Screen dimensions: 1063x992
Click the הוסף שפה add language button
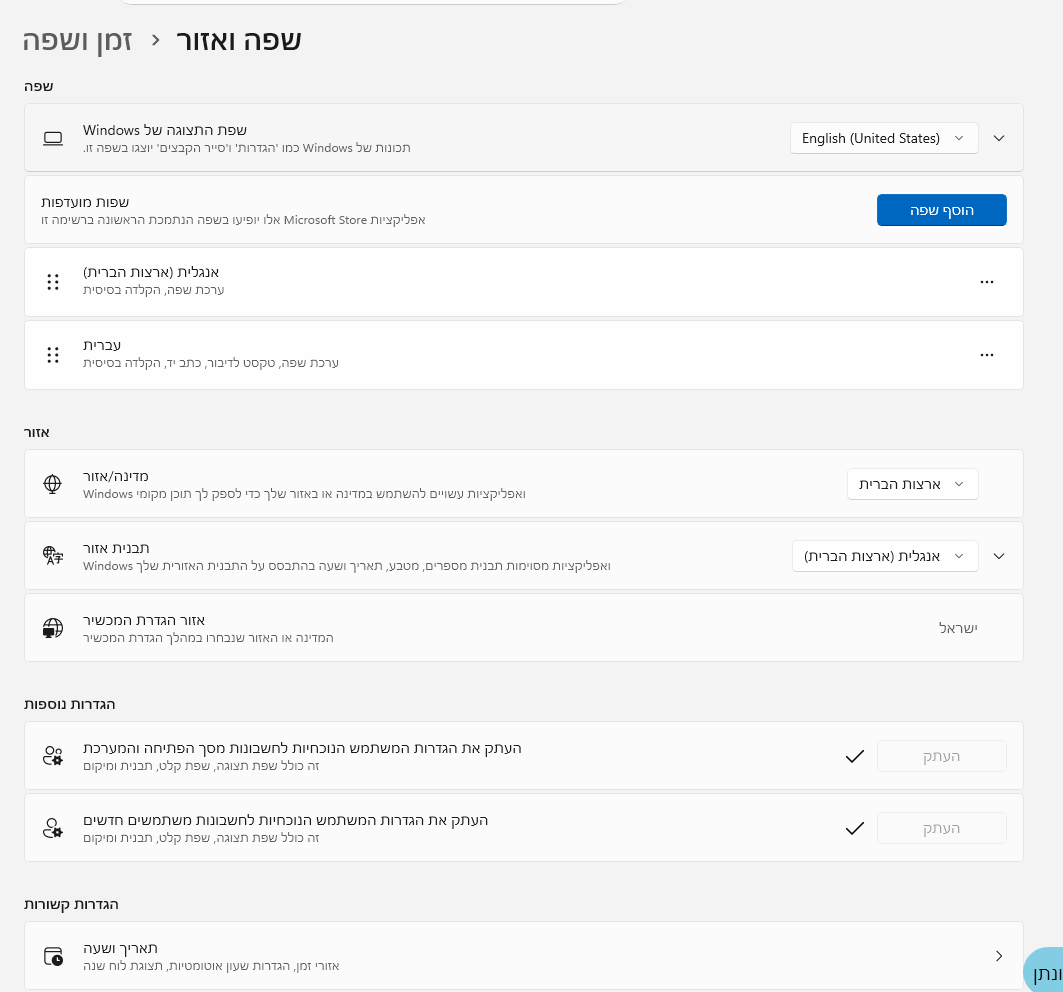(941, 210)
